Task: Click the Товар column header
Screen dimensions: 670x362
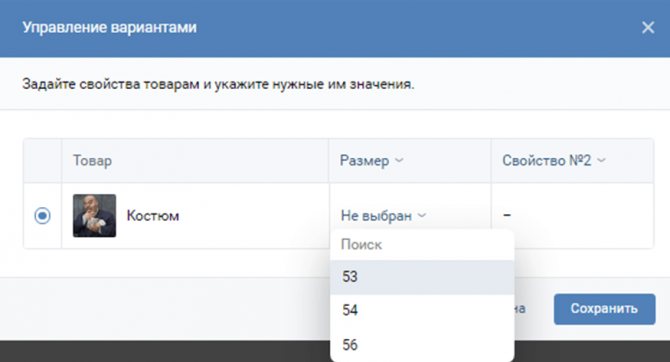Action: point(92,161)
